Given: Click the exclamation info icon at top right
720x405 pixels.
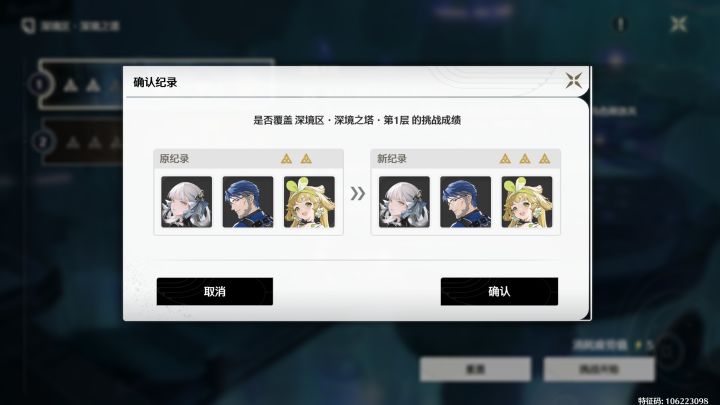Looking at the screenshot, I should 620,23.
